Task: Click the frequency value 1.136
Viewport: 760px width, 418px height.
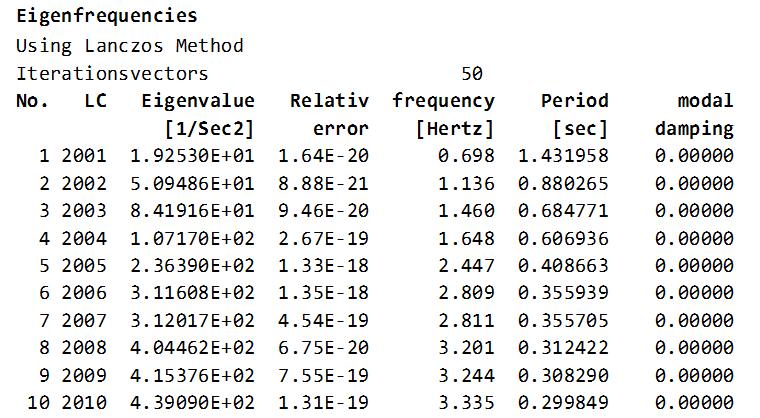Action: 472,183
